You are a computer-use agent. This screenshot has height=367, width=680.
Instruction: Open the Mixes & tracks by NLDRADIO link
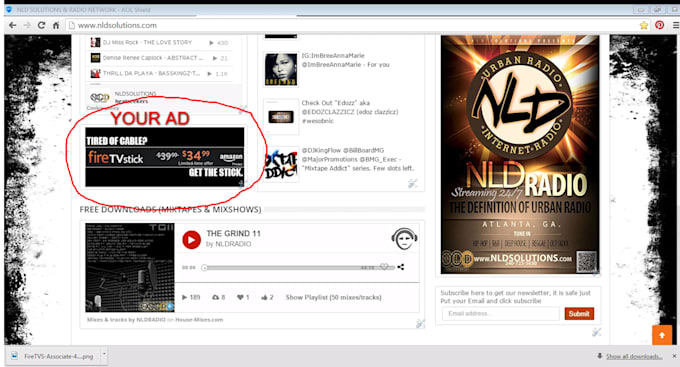126,320
